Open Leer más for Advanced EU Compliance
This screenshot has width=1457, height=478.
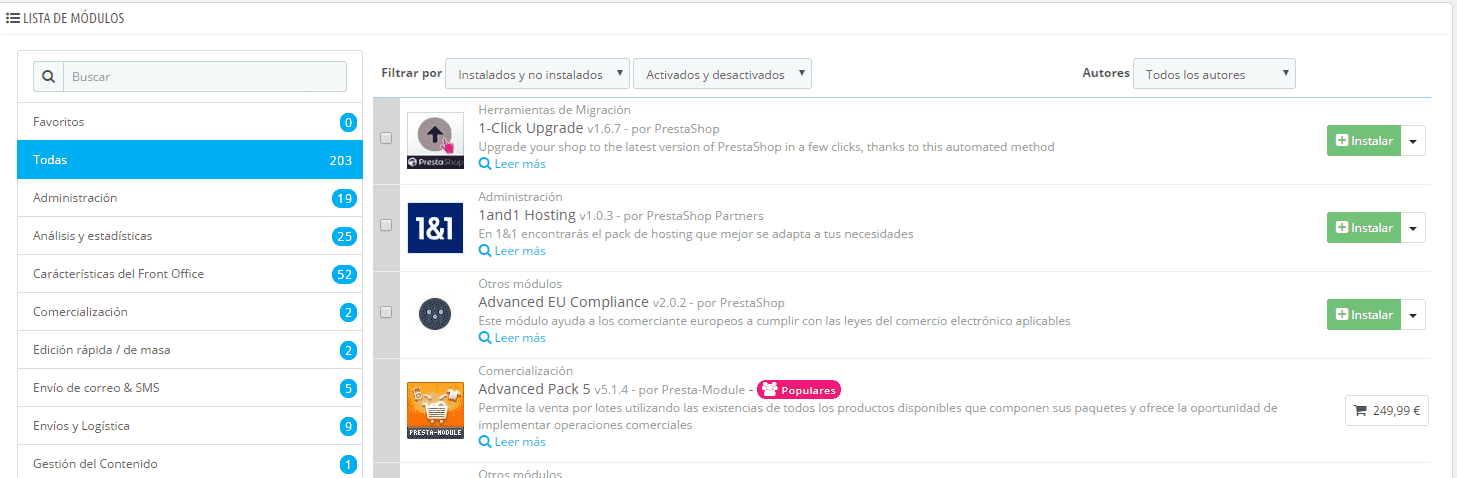(512, 338)
